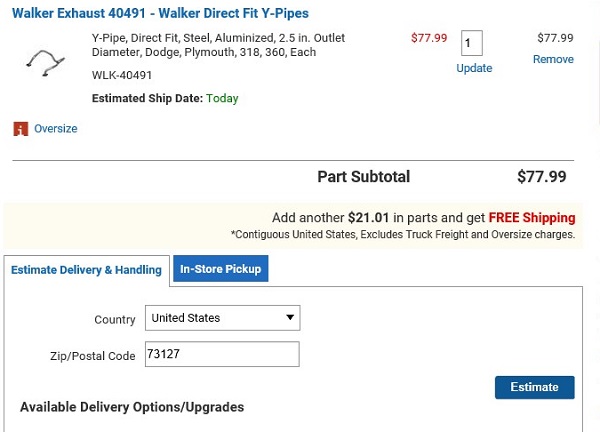Open the Walker Exhaust 40491 product link

(160, 14)
